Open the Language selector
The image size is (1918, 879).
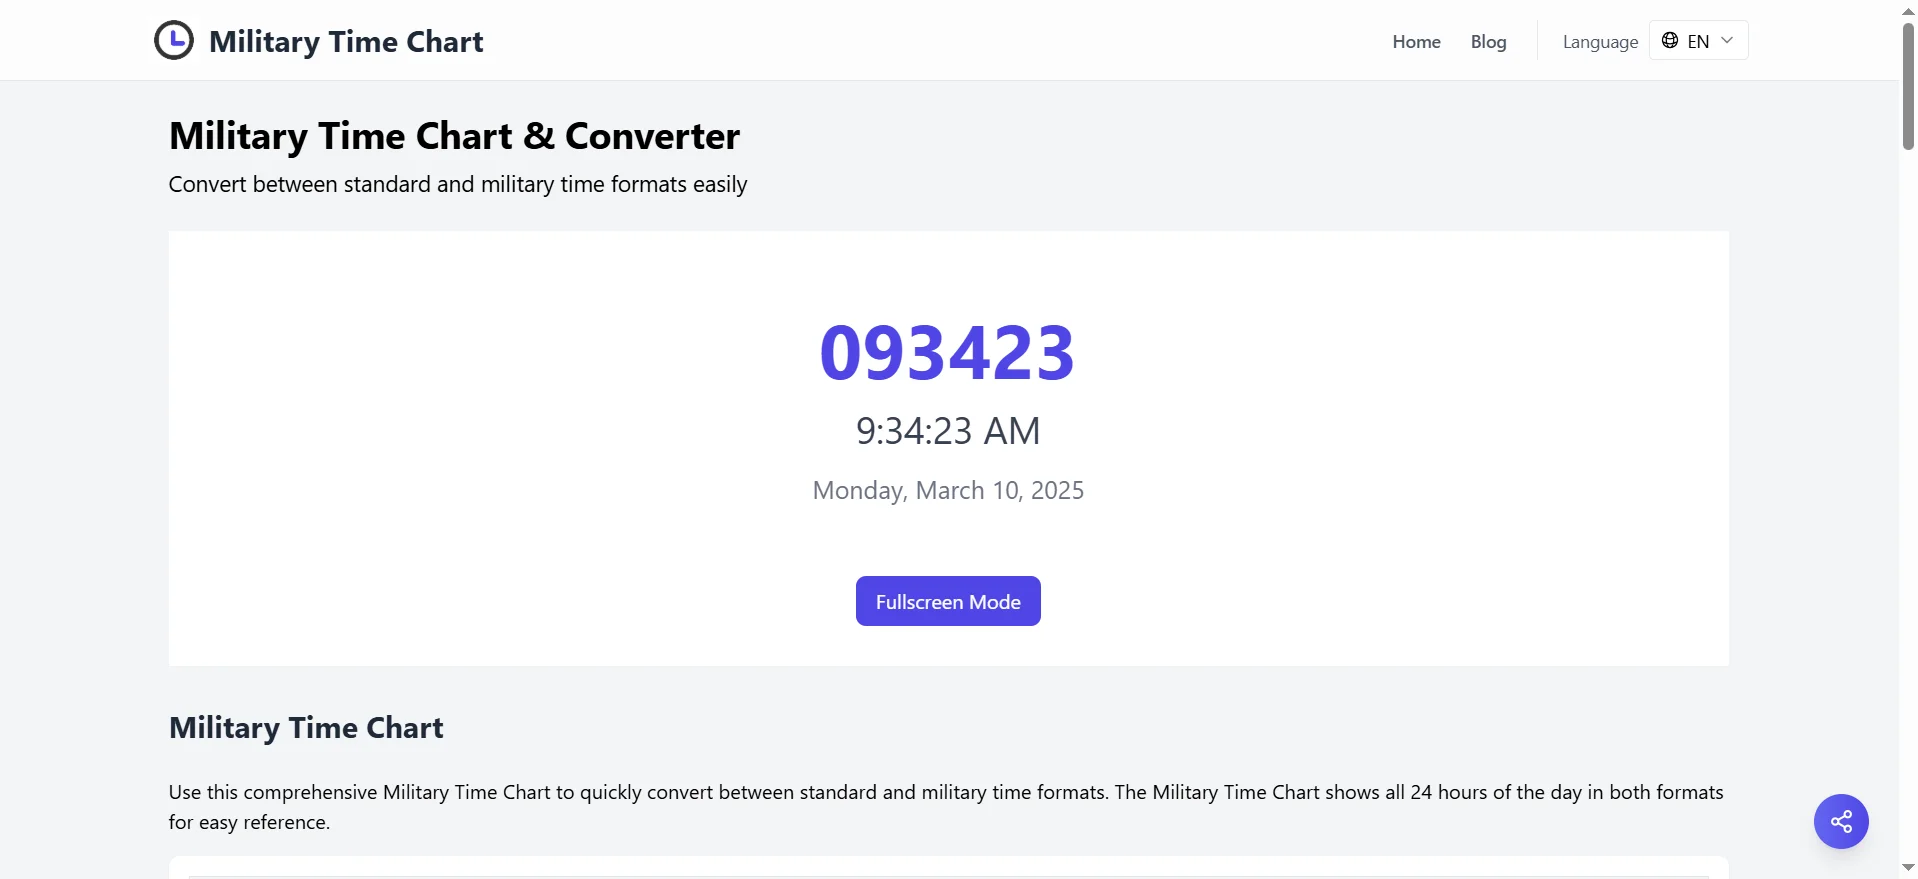coord(1599,41)
